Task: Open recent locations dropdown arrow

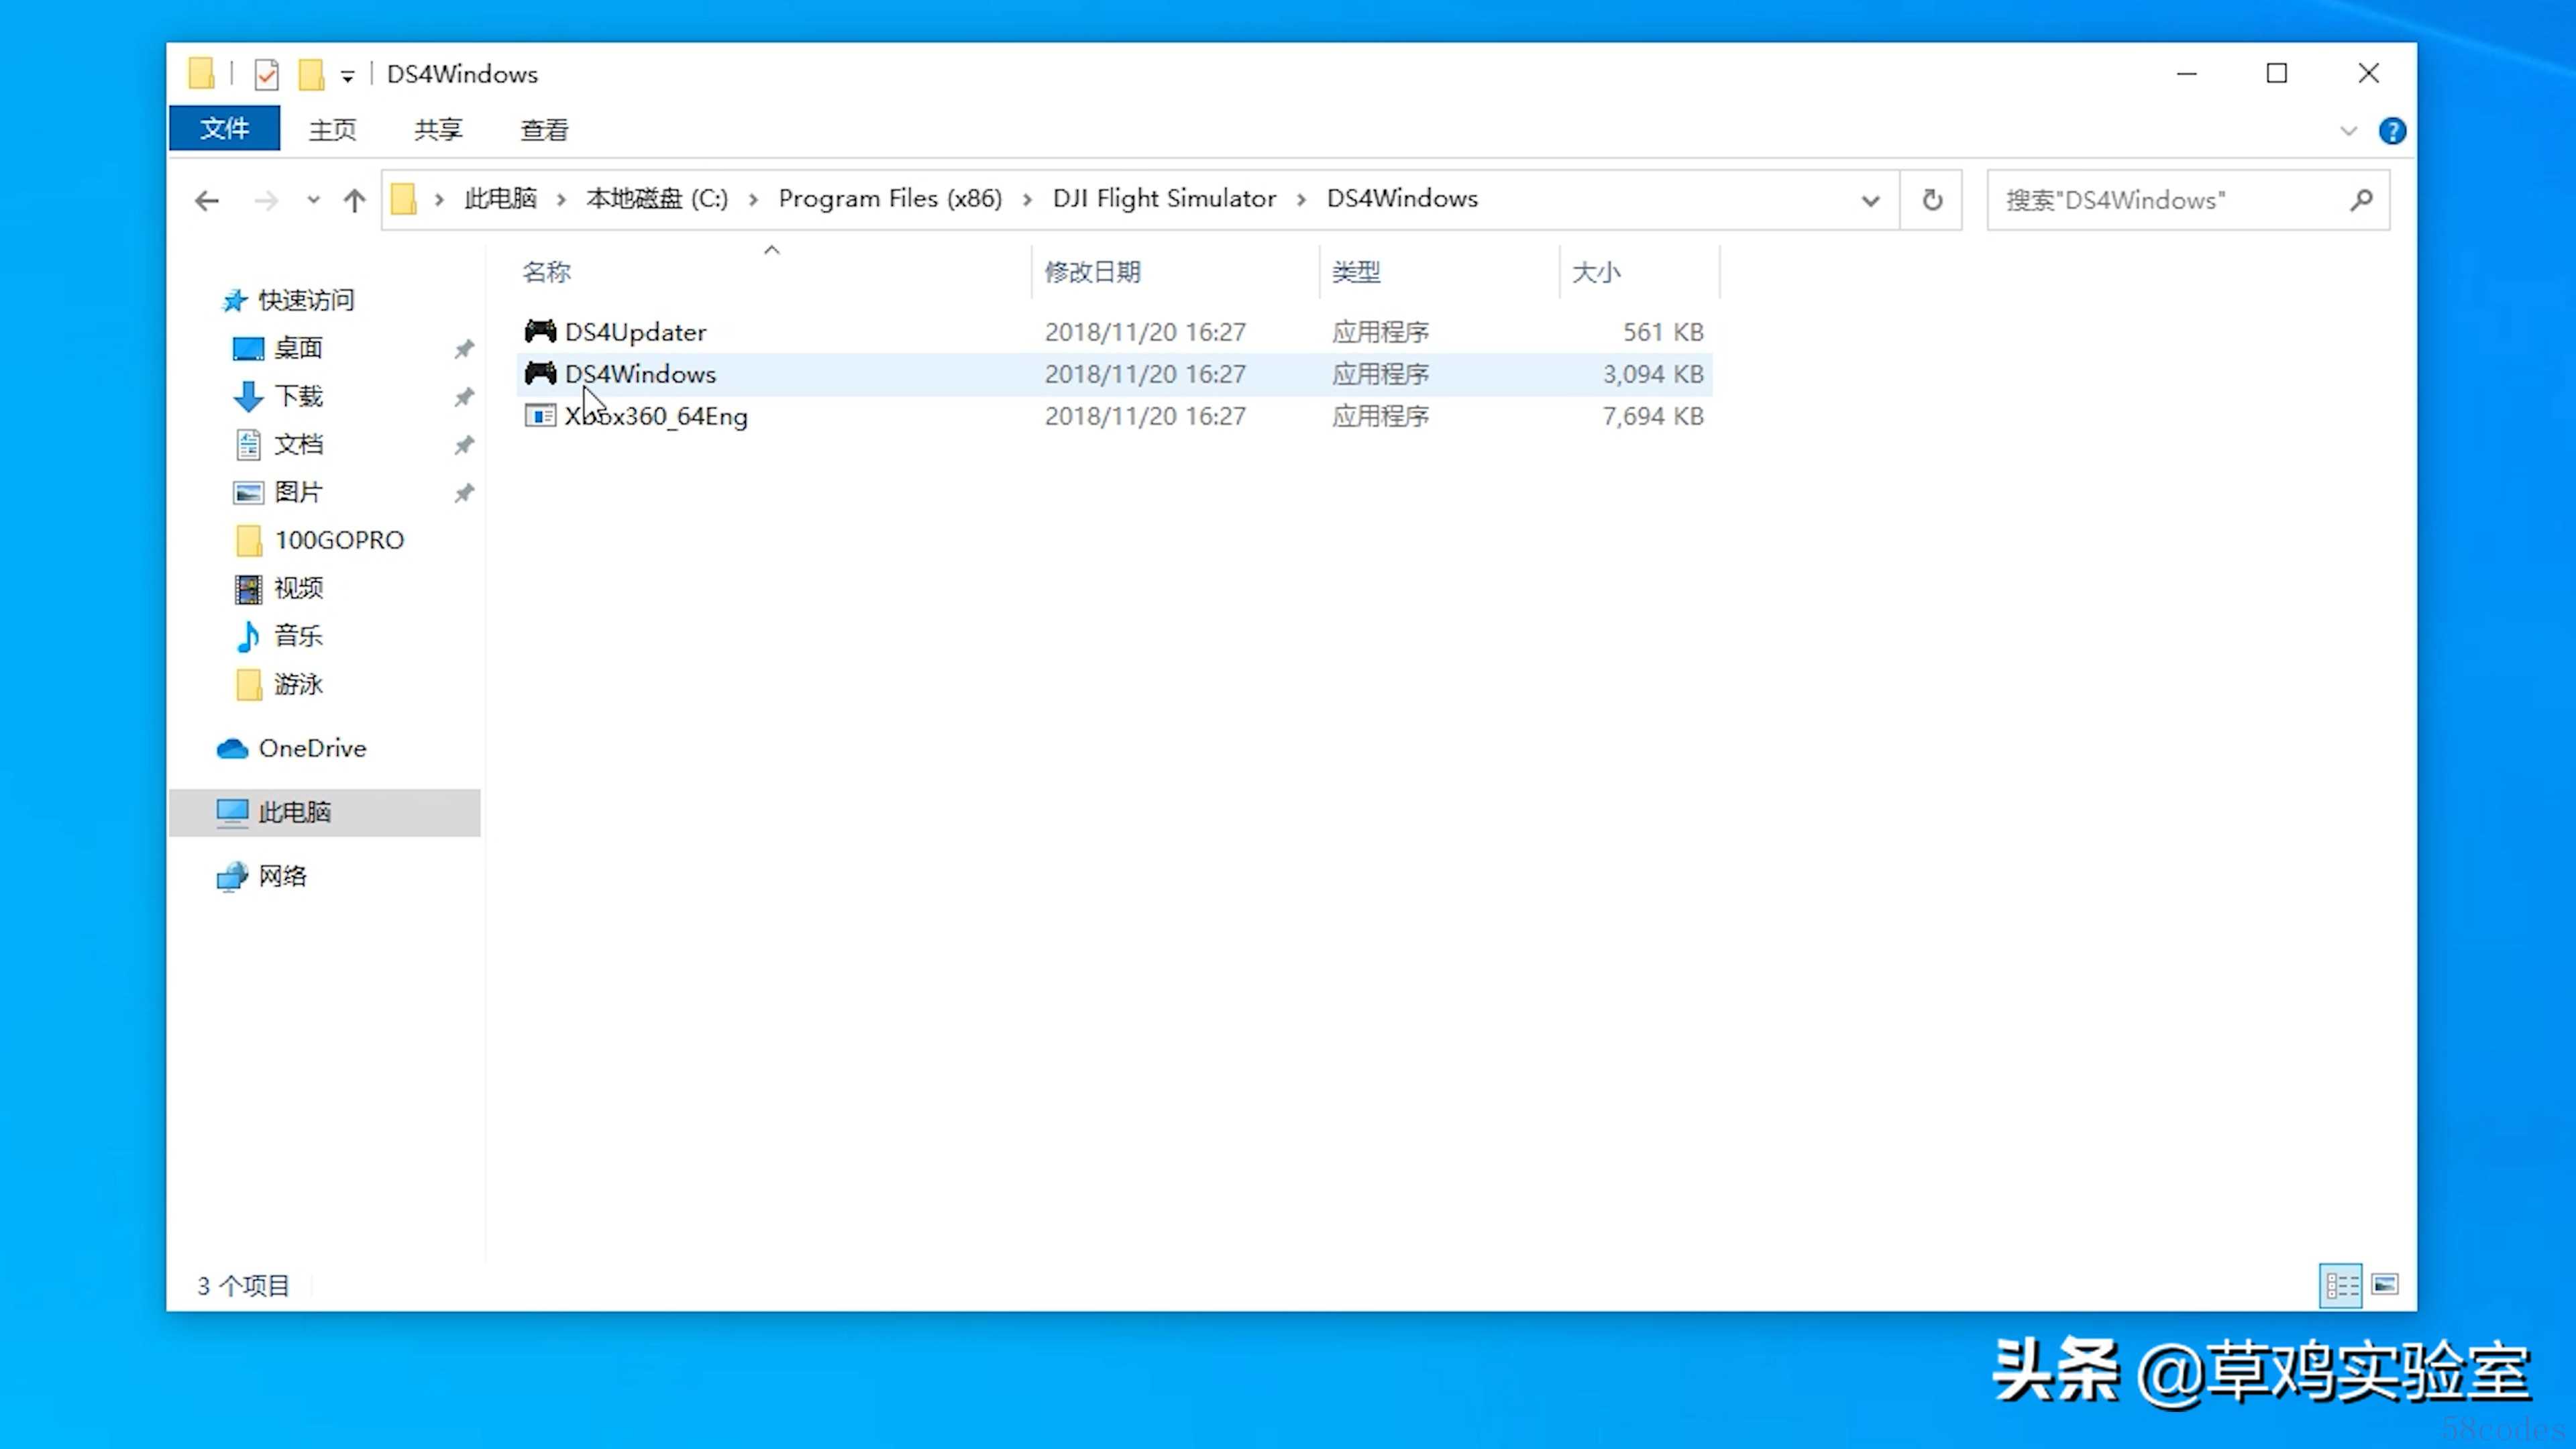Action: [313, 200]
